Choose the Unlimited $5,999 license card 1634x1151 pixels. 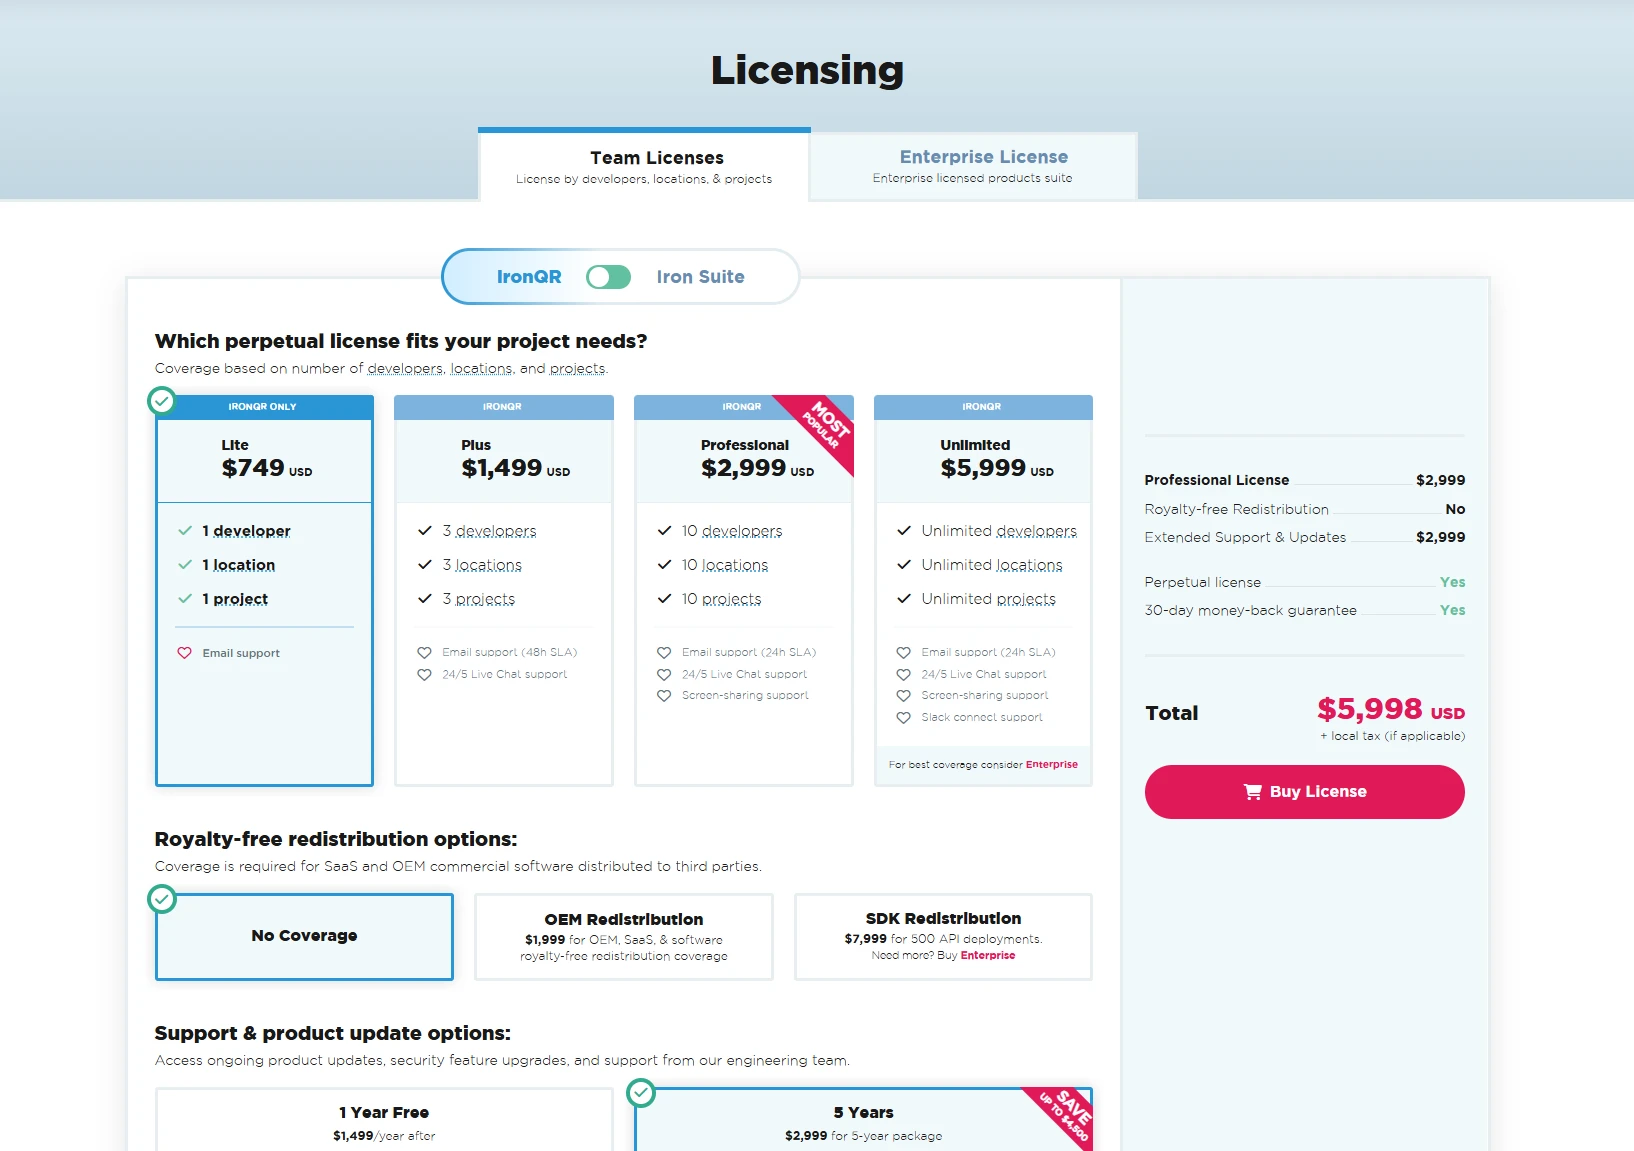982,460
